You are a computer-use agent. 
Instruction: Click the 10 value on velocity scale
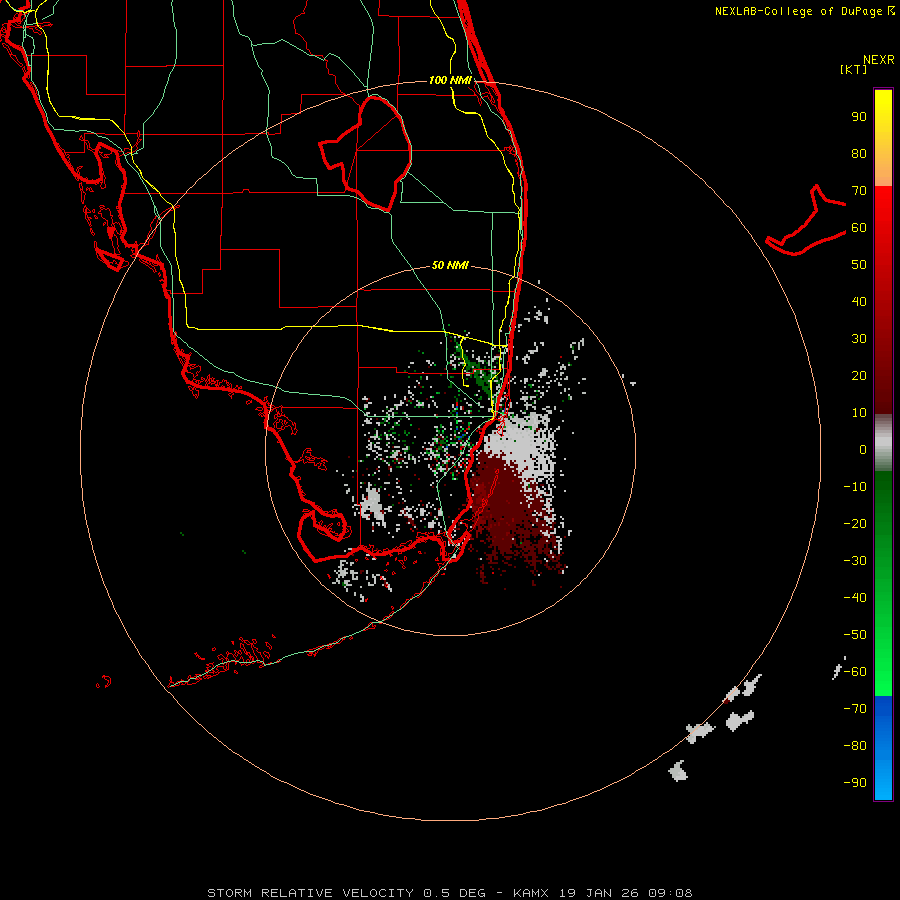click(x=859, y=413)
